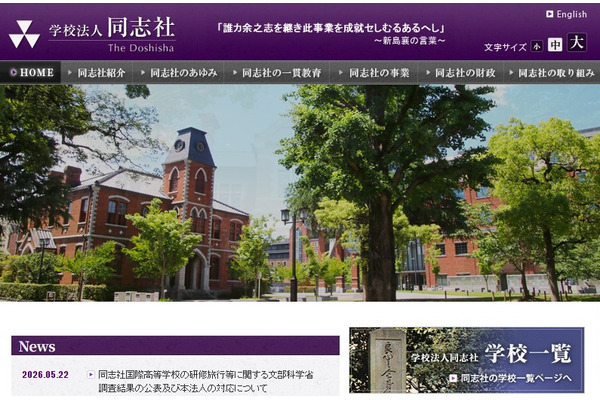Click the campus clock tower hero image
Viewport: 600px width, 400px height.
[300, 193]
